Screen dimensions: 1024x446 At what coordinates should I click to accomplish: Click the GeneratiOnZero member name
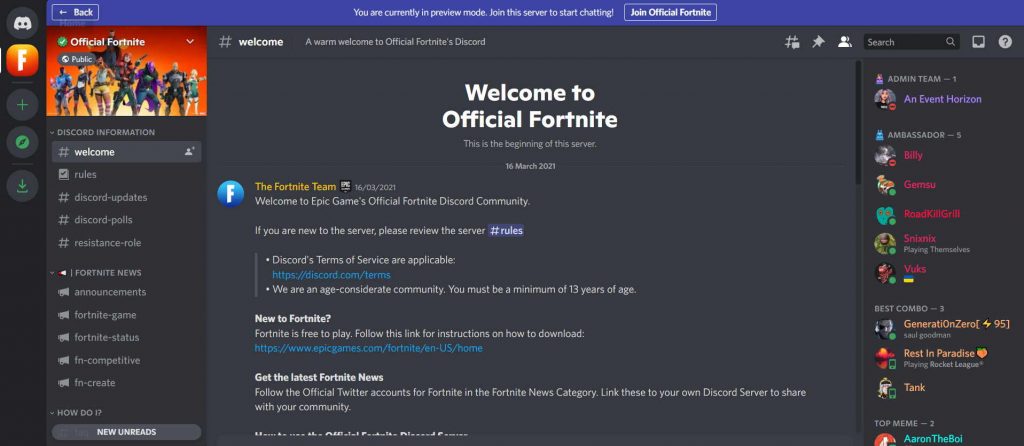click(x=956, y=324)
